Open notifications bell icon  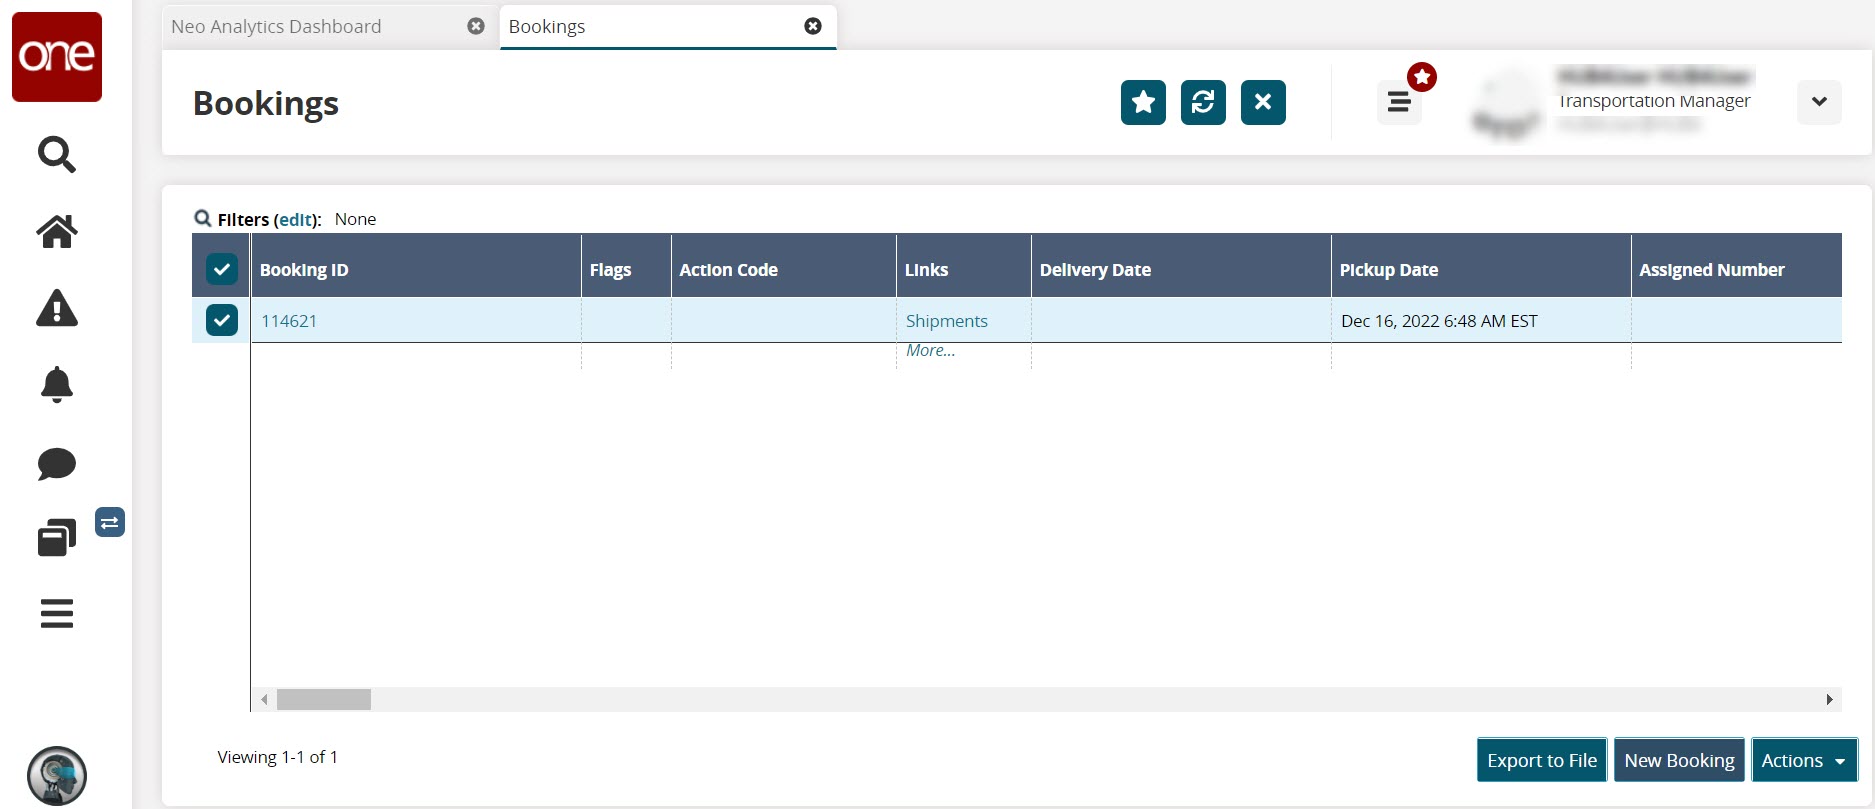pyautogui.click(x=56, y=385)
